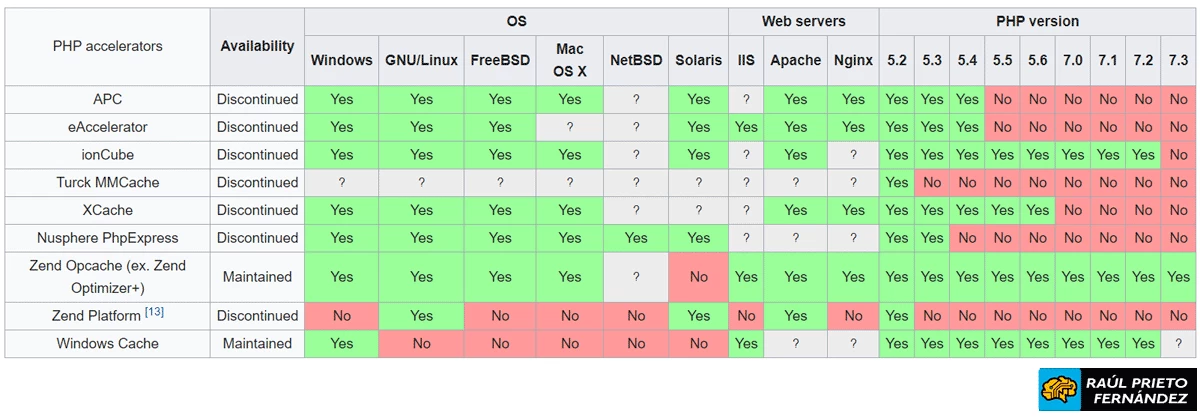
Task: Select the "NetBSD" column header
Action: pos(635,60)
